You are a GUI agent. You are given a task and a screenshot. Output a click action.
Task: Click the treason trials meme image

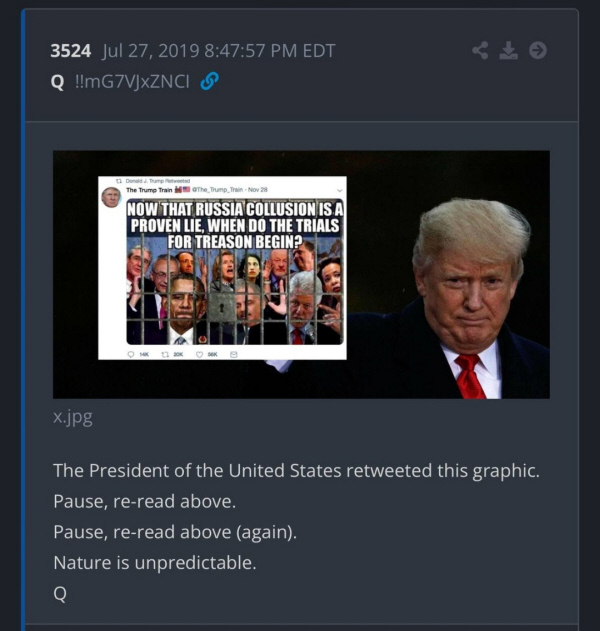235,272
